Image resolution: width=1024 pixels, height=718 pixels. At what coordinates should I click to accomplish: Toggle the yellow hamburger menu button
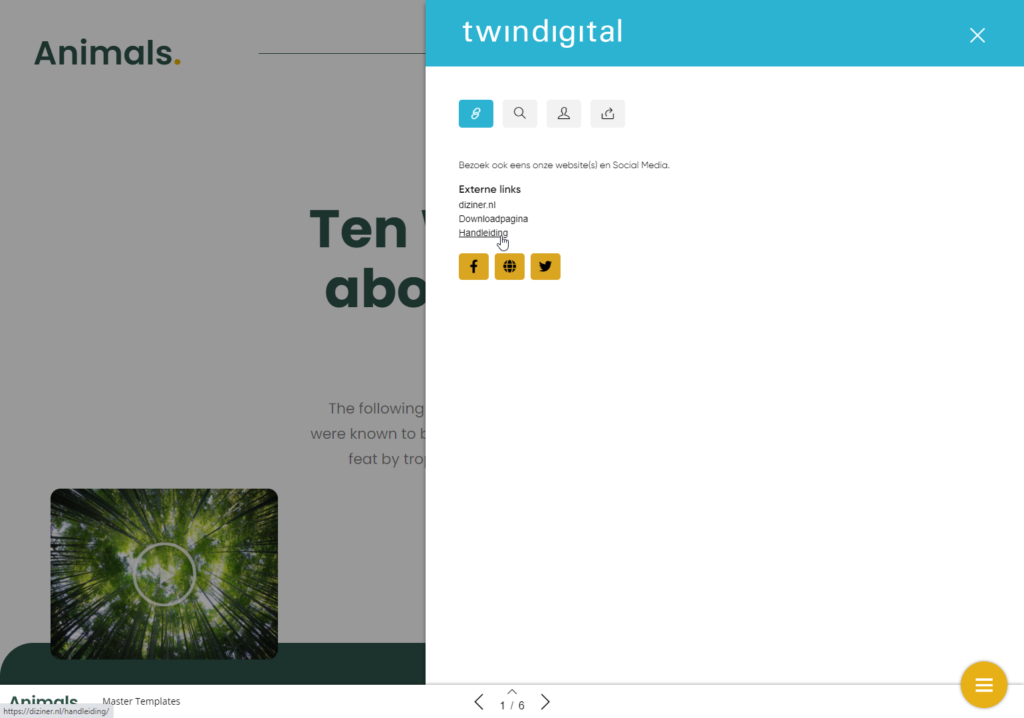[x=984, y=685]
